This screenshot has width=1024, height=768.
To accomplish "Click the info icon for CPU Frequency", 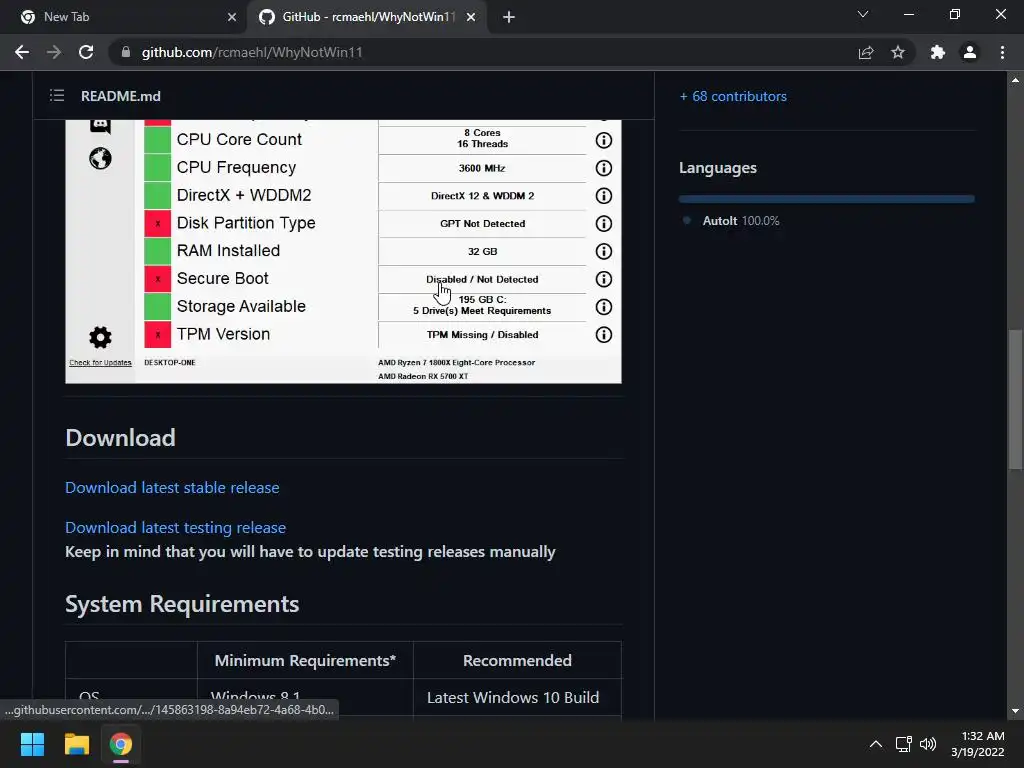I will click(x=603, y=168).
